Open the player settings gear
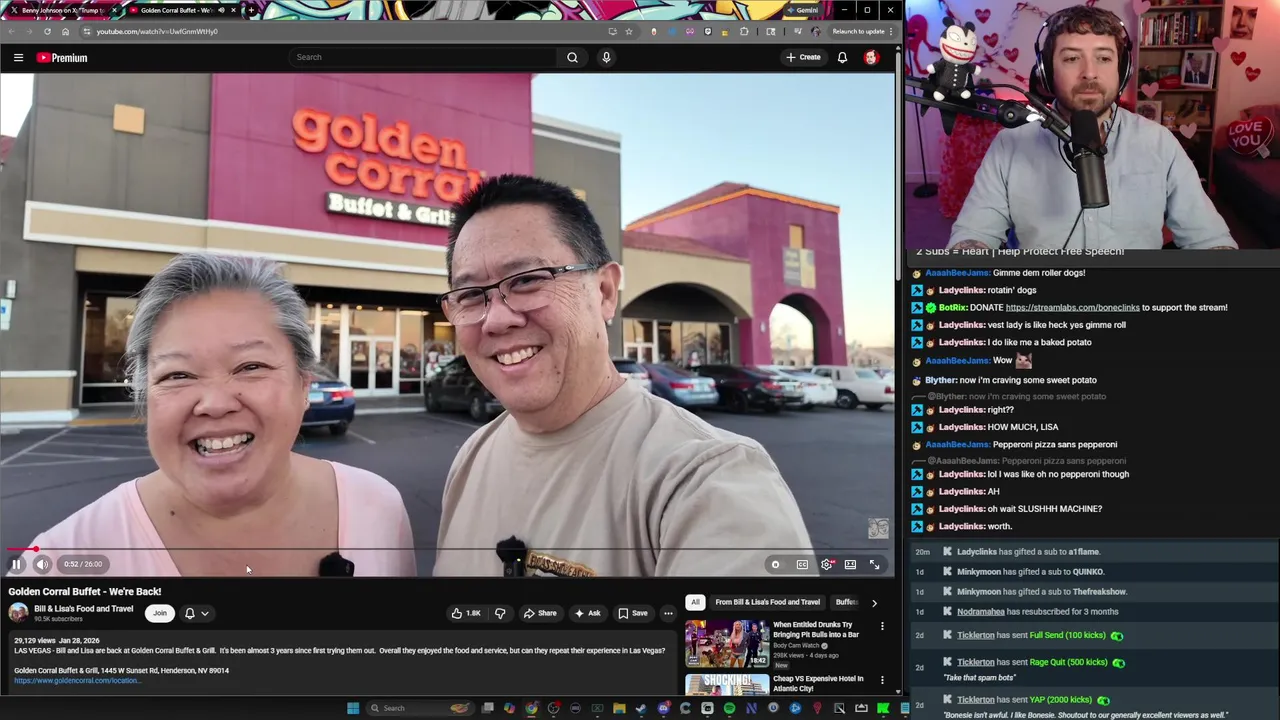 pos(826,564)
